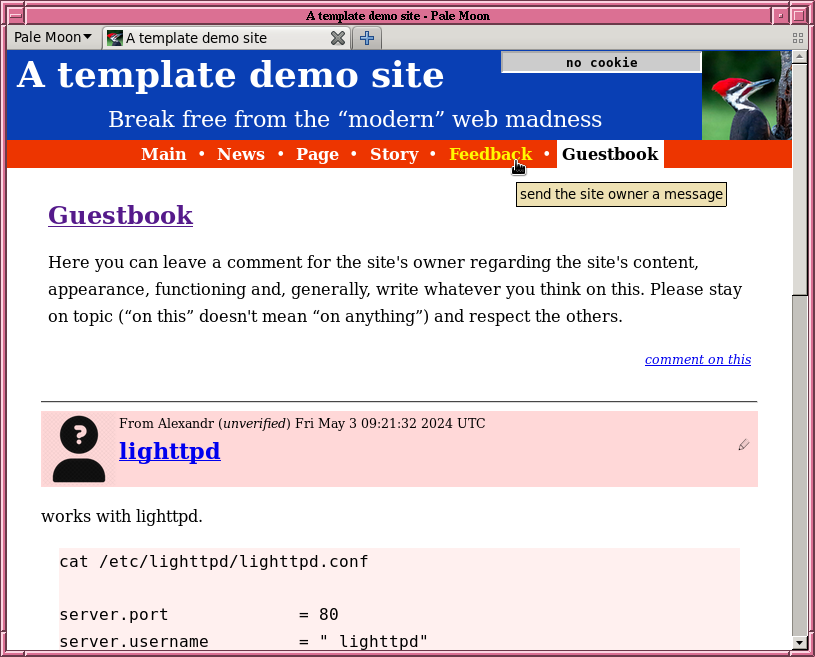Click the scrollbar down arrow

[x=799, y=642]
